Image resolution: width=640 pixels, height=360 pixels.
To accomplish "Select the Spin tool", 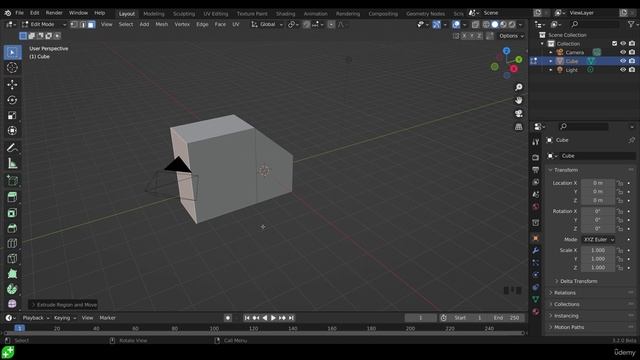I will pyautogui.click(x=12, y=289).
